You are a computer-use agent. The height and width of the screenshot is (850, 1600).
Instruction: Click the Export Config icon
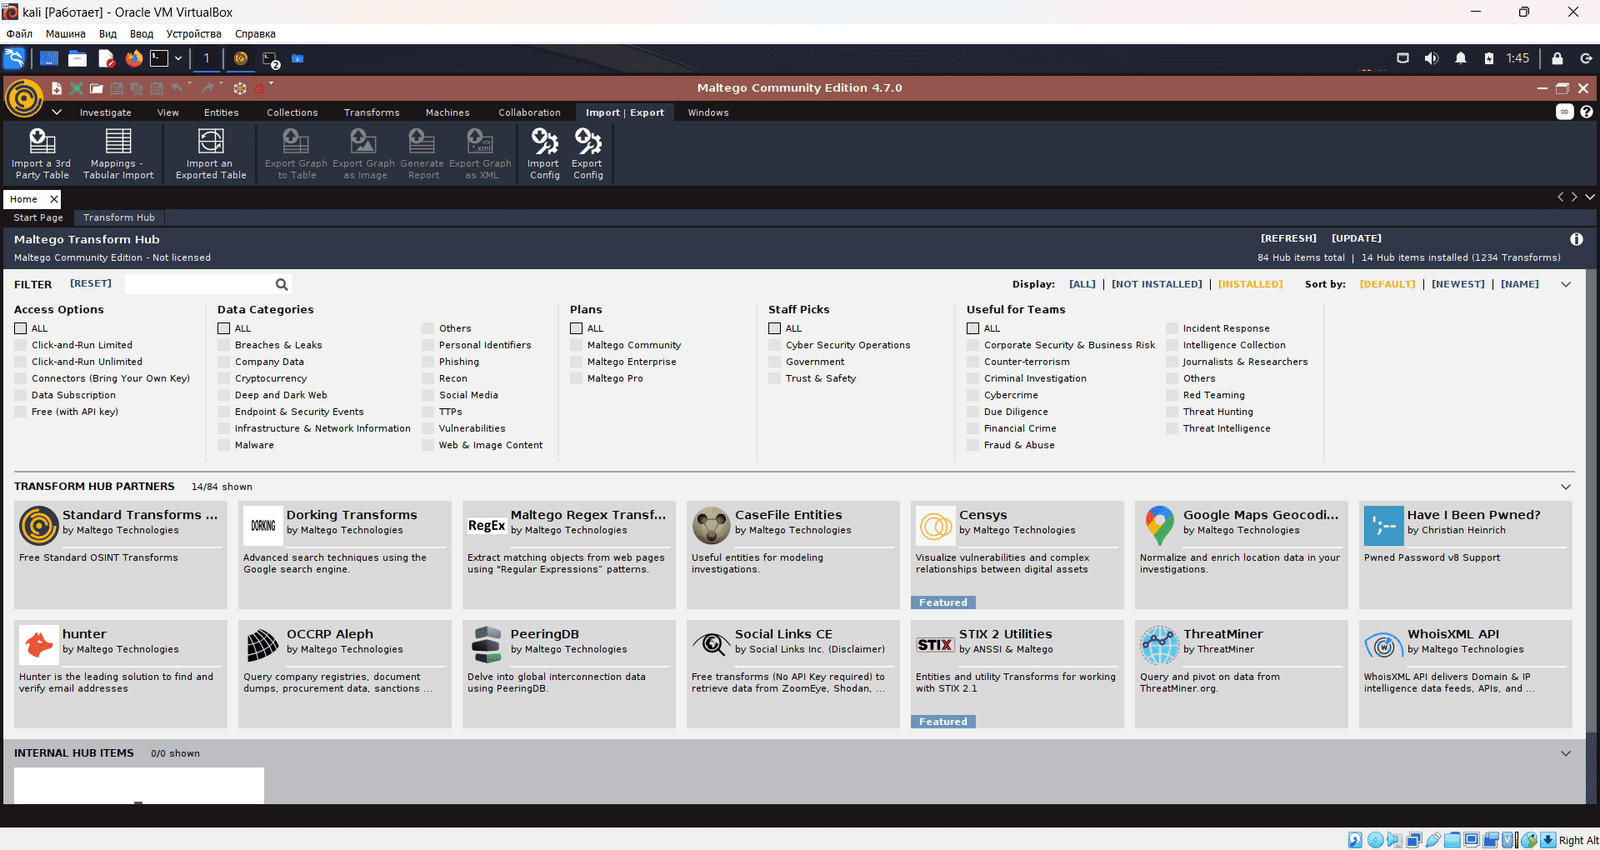[x=588, y=142]
